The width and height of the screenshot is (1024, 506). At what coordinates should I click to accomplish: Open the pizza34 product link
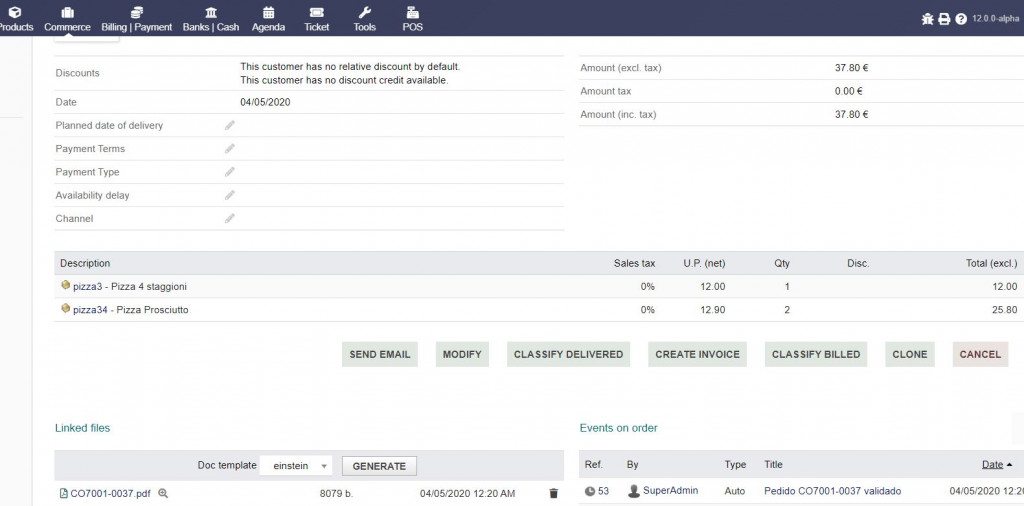97,310
